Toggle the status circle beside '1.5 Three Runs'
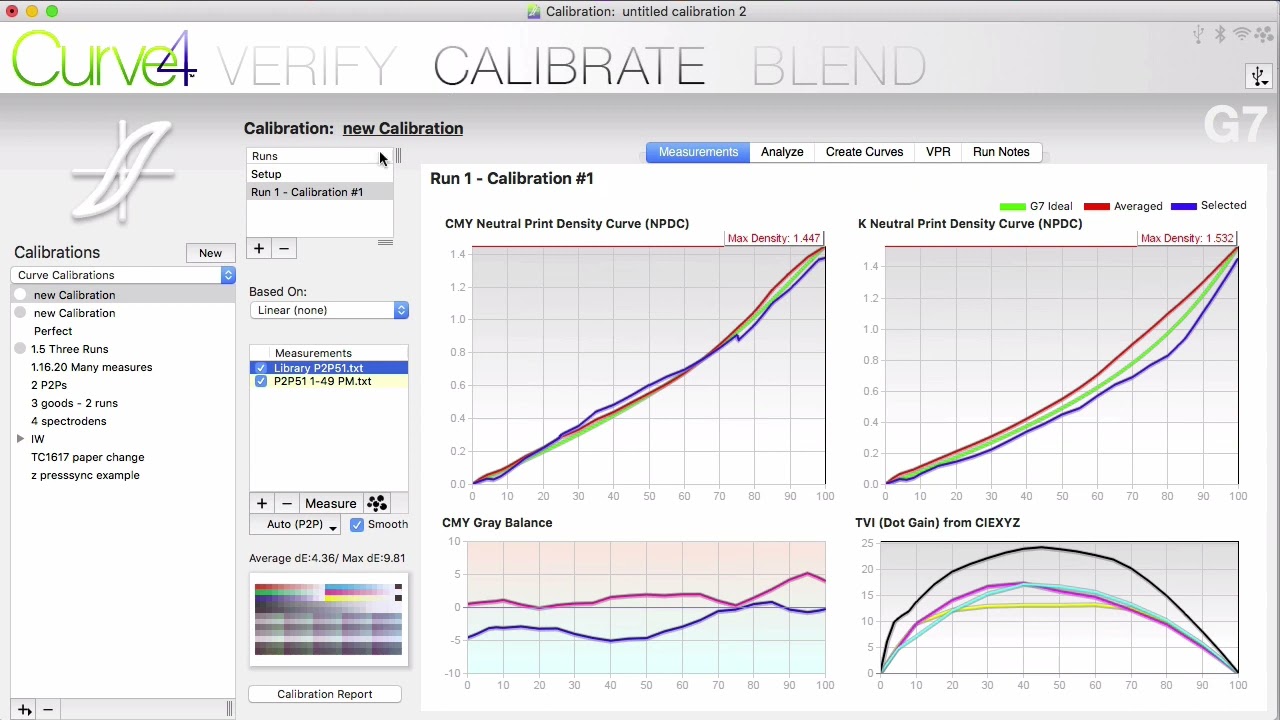 click(x=20, y=349)
